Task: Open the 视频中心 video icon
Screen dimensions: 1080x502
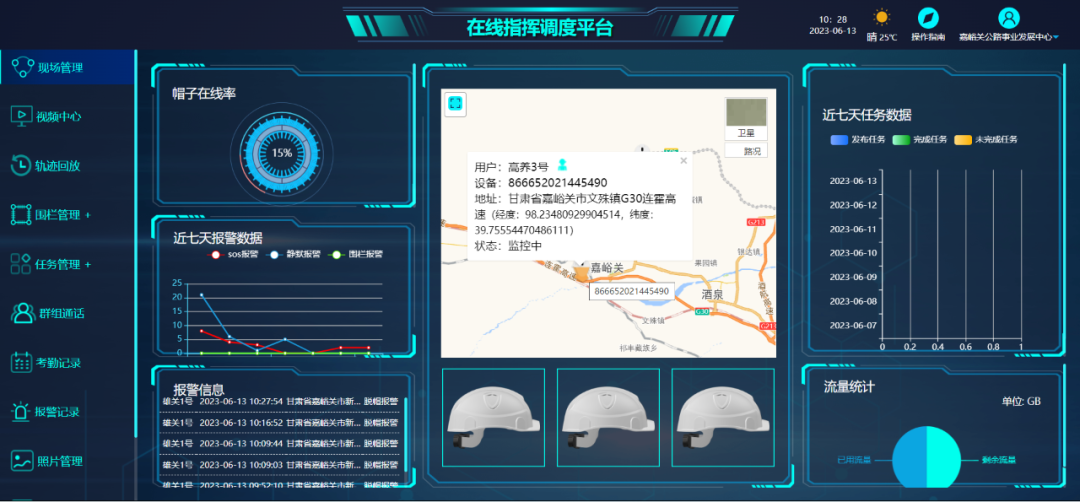Action: 21,116
